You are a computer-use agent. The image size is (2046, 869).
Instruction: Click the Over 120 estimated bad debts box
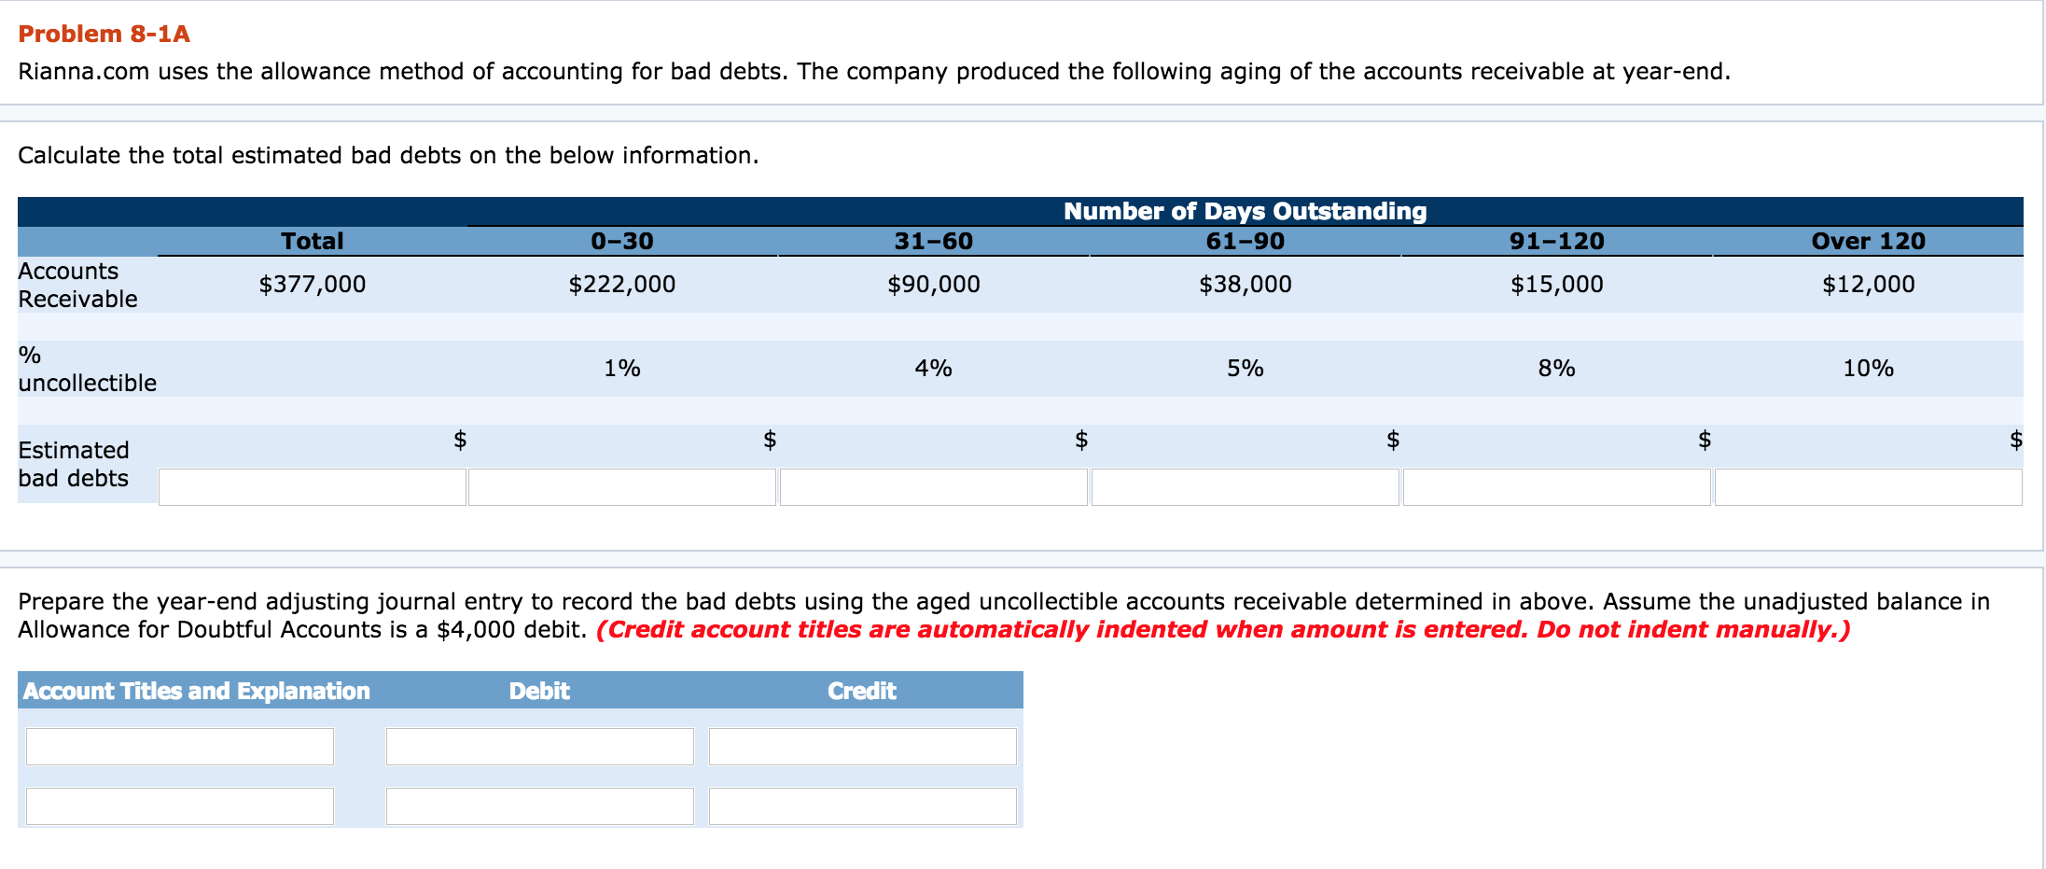pos(1868,487)
